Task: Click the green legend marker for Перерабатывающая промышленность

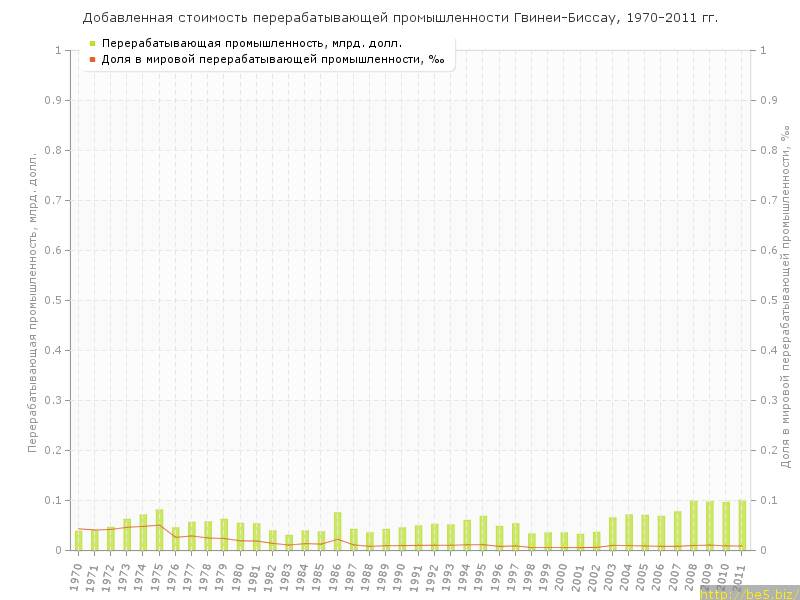Action: [92, 43]
